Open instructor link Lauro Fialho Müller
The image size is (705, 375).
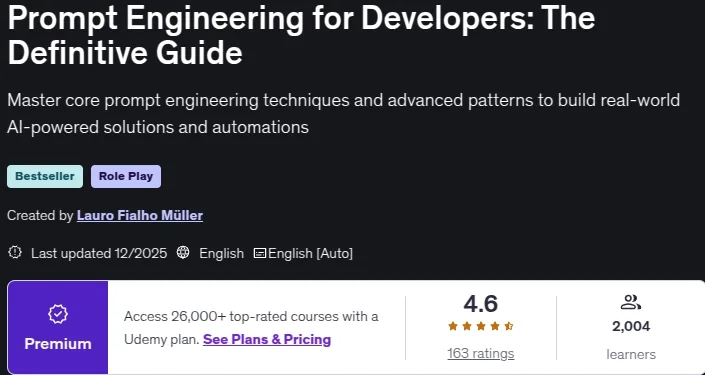140,216
